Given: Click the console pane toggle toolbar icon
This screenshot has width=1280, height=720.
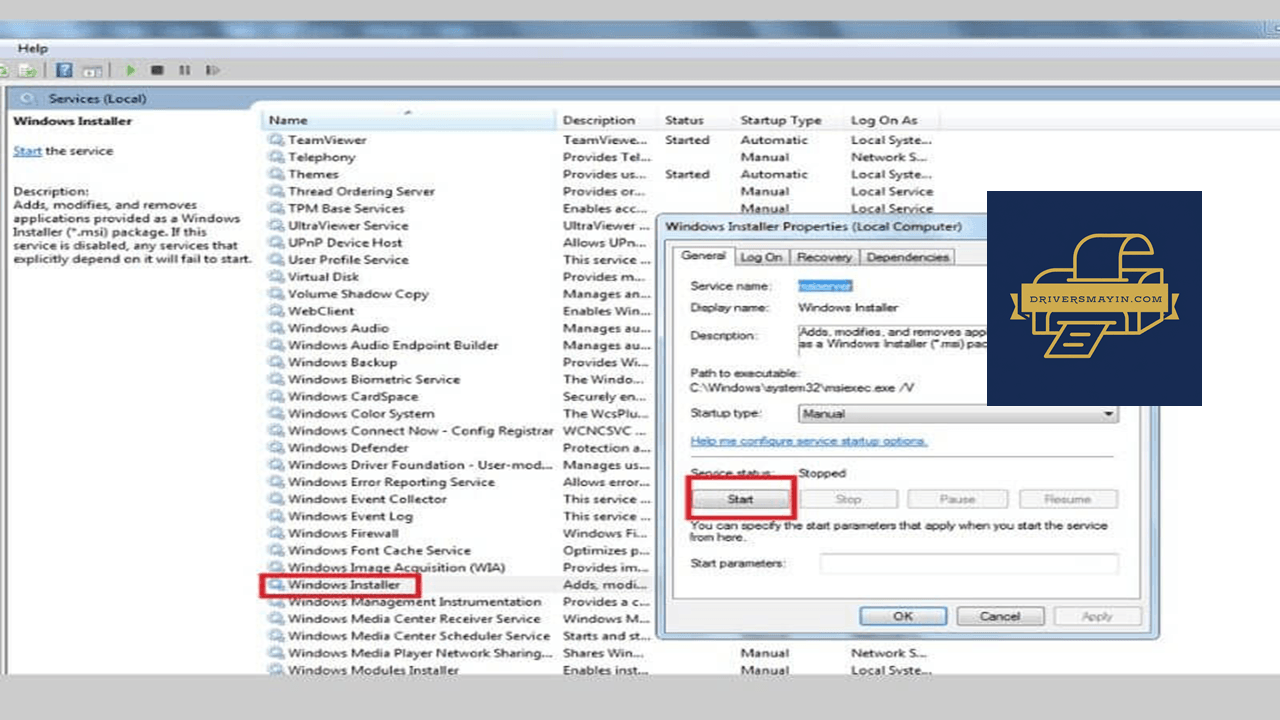Looking at the screenshot, I should tap(92, 70).
